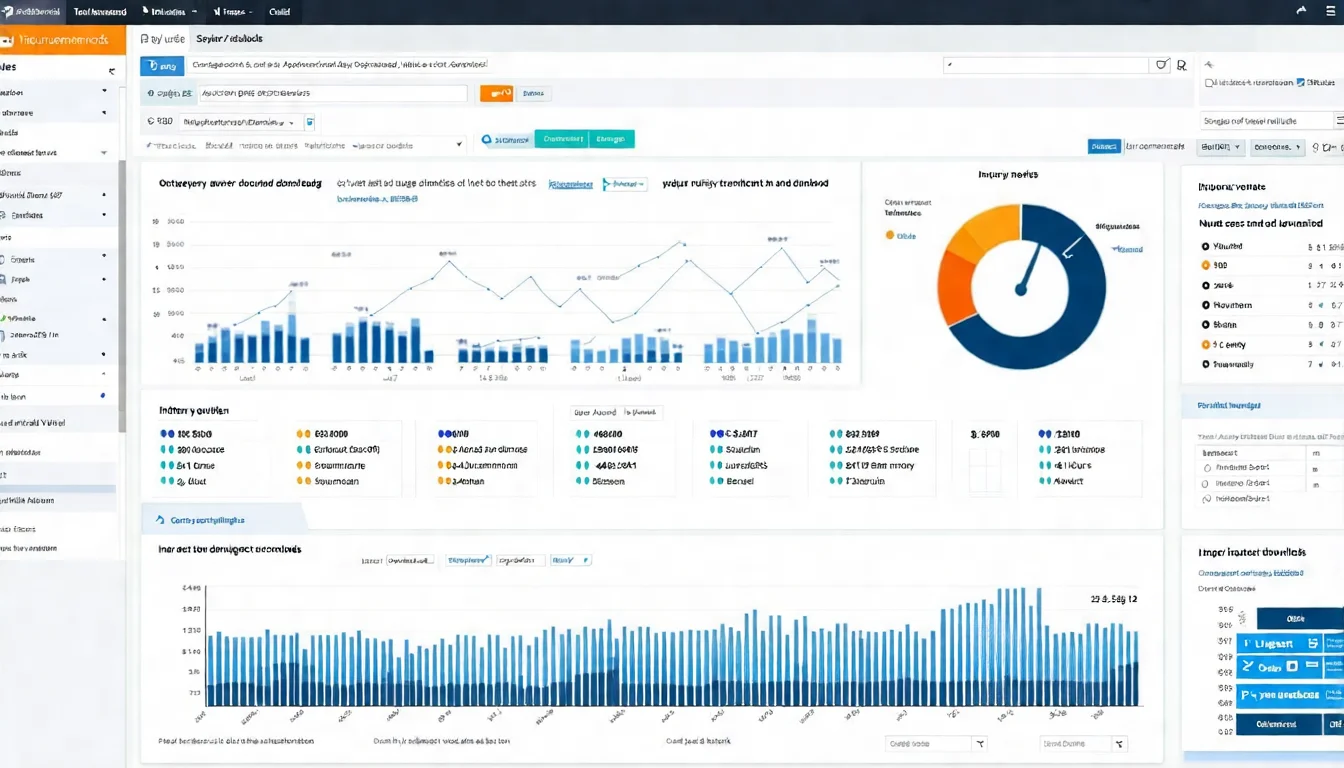Uncheck the blue checked checkbox in upper-right panel

(x=1300, y=83)
